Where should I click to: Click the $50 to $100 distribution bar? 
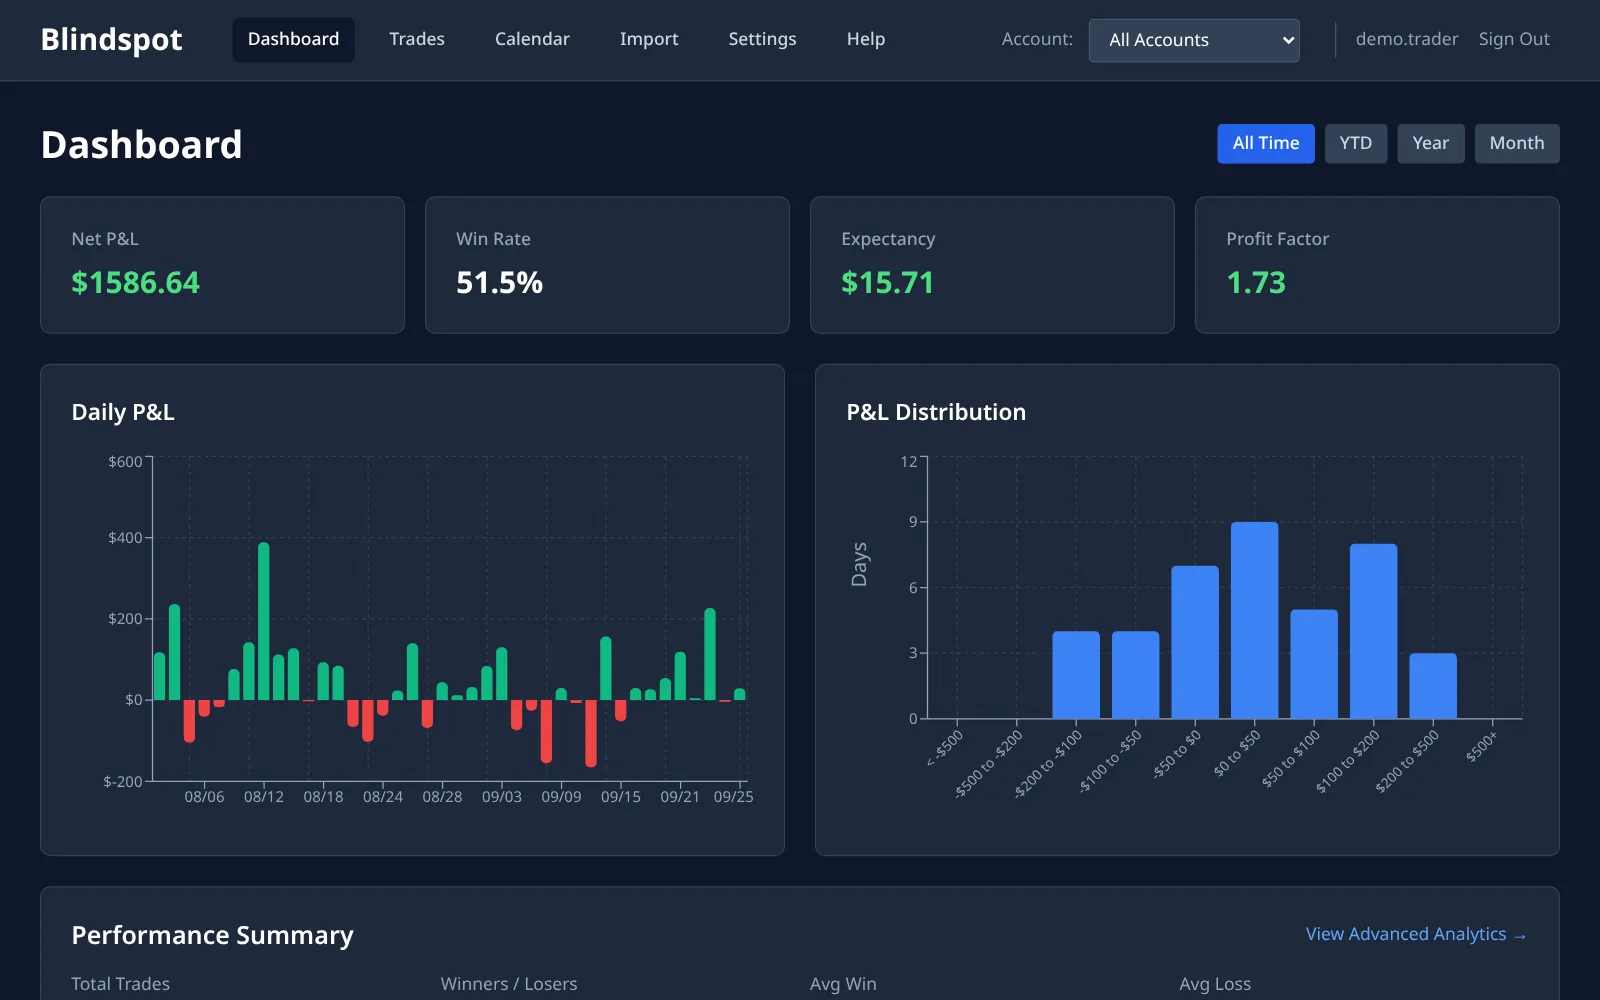point(1314,664)
